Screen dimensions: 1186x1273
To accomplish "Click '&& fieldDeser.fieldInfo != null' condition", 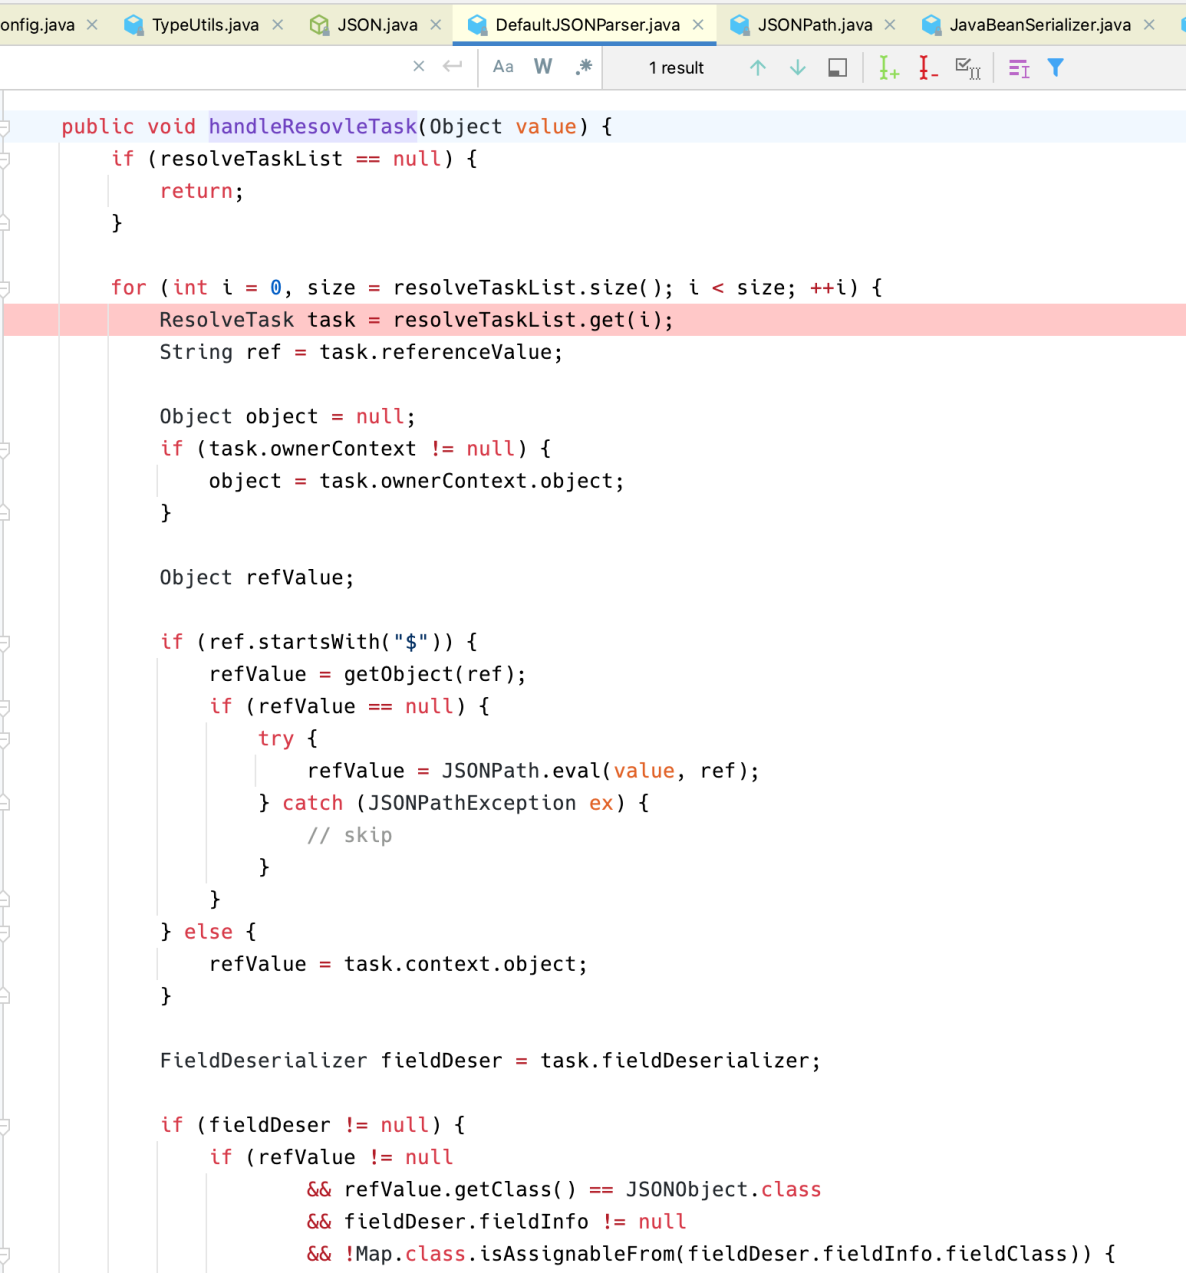I will coord(496,1222).
